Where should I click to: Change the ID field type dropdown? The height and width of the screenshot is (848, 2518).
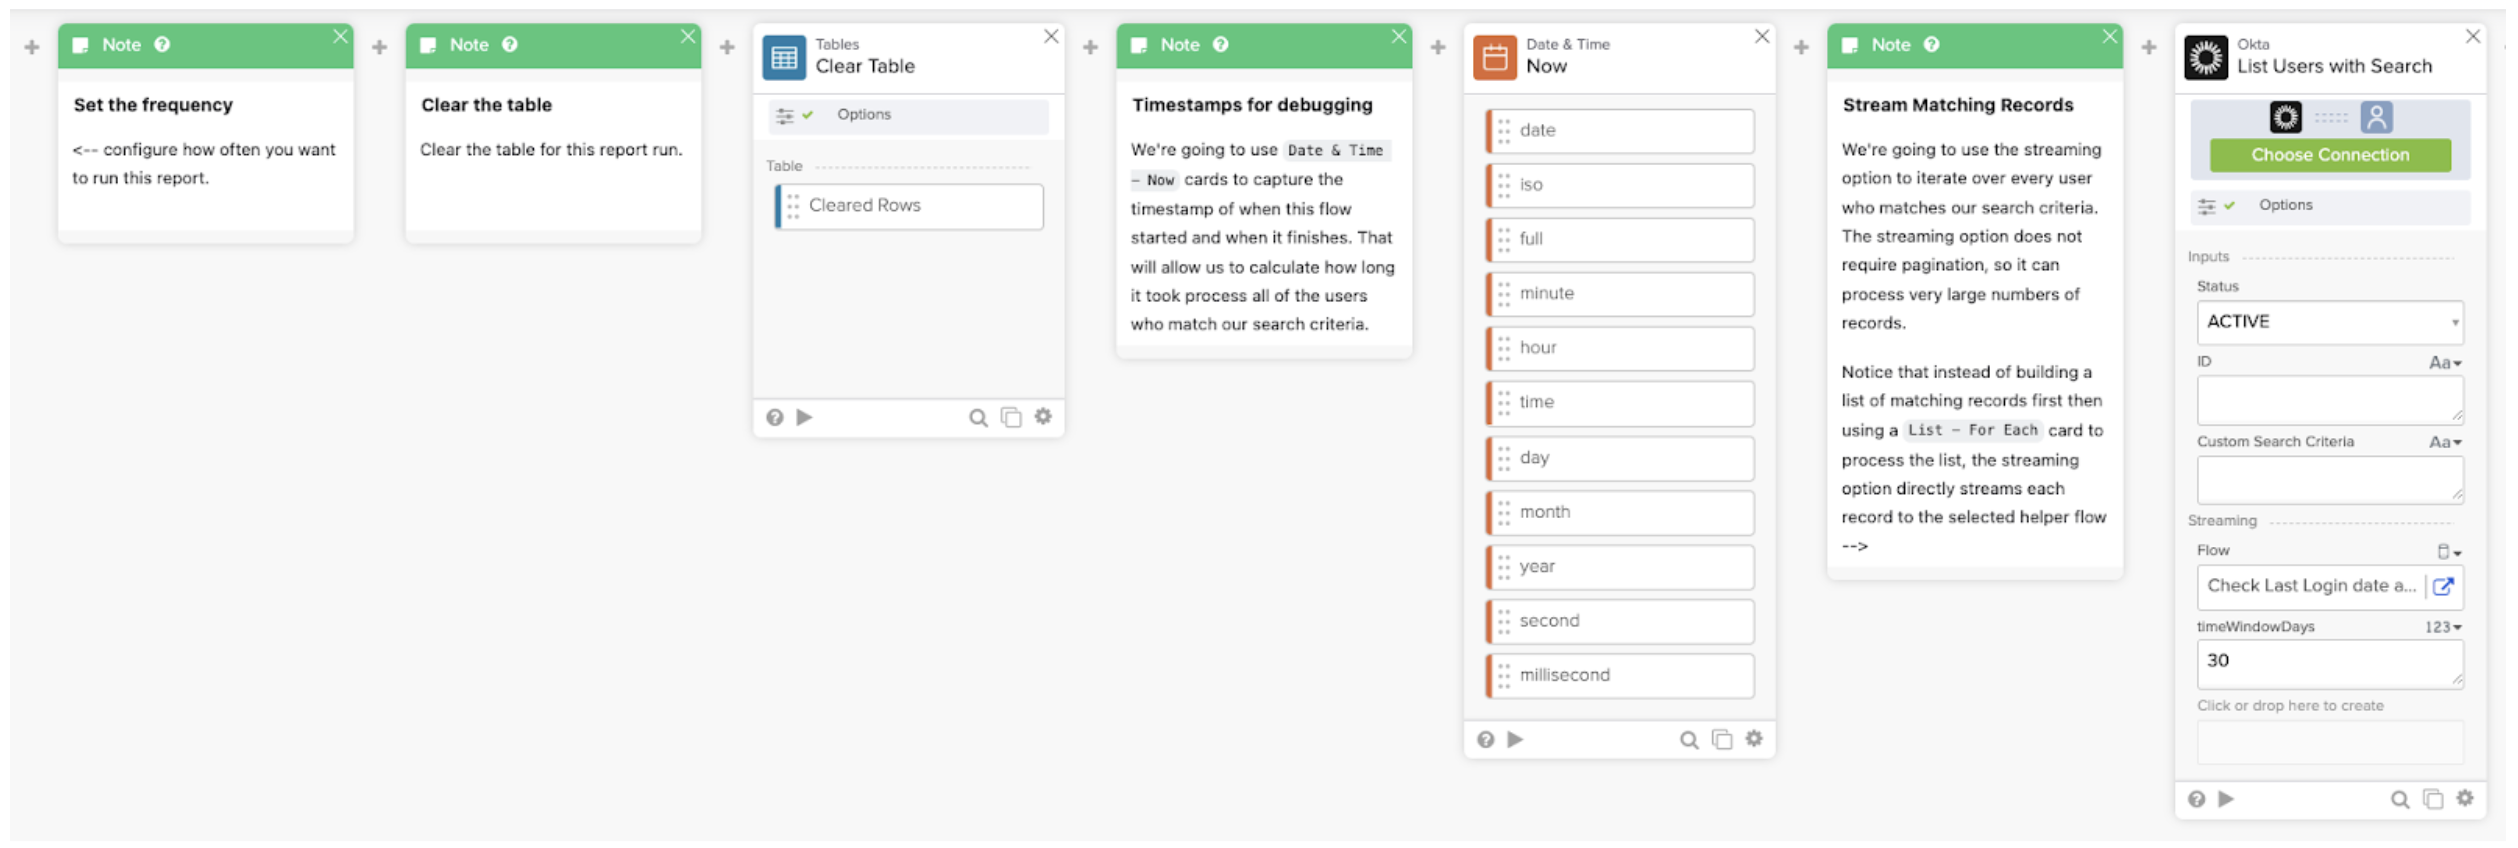pyautogui.click(x=2444, y=363)
